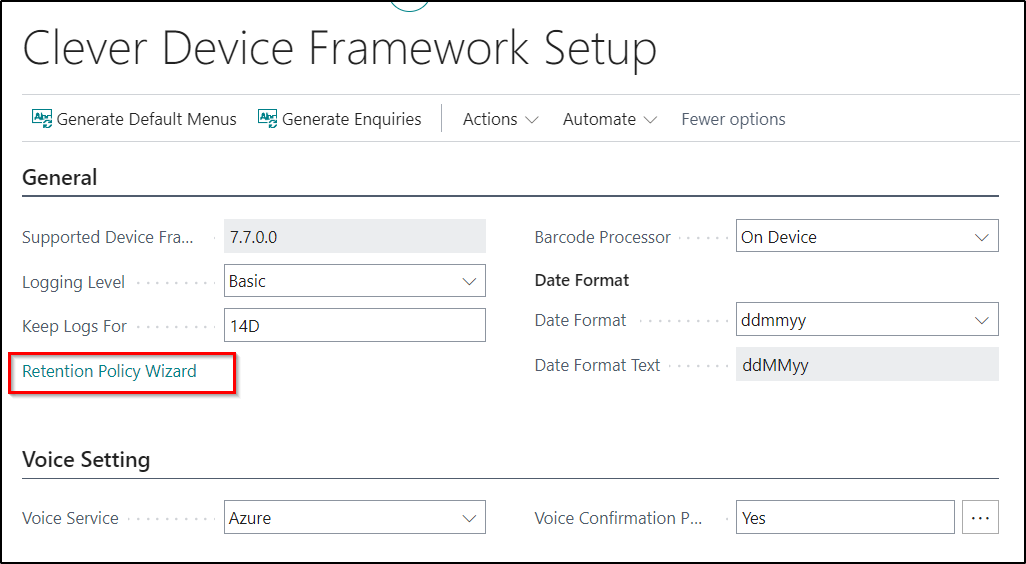Click the Generate Default Menus label
Screen dimensions: 1026x564
pyautogui.click(x=147, y=119)
